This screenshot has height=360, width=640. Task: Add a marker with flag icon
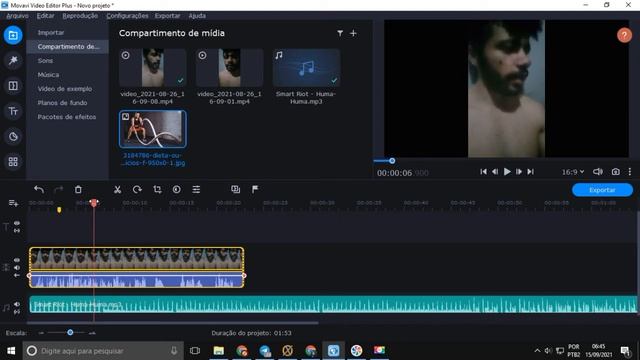point(255,189)
